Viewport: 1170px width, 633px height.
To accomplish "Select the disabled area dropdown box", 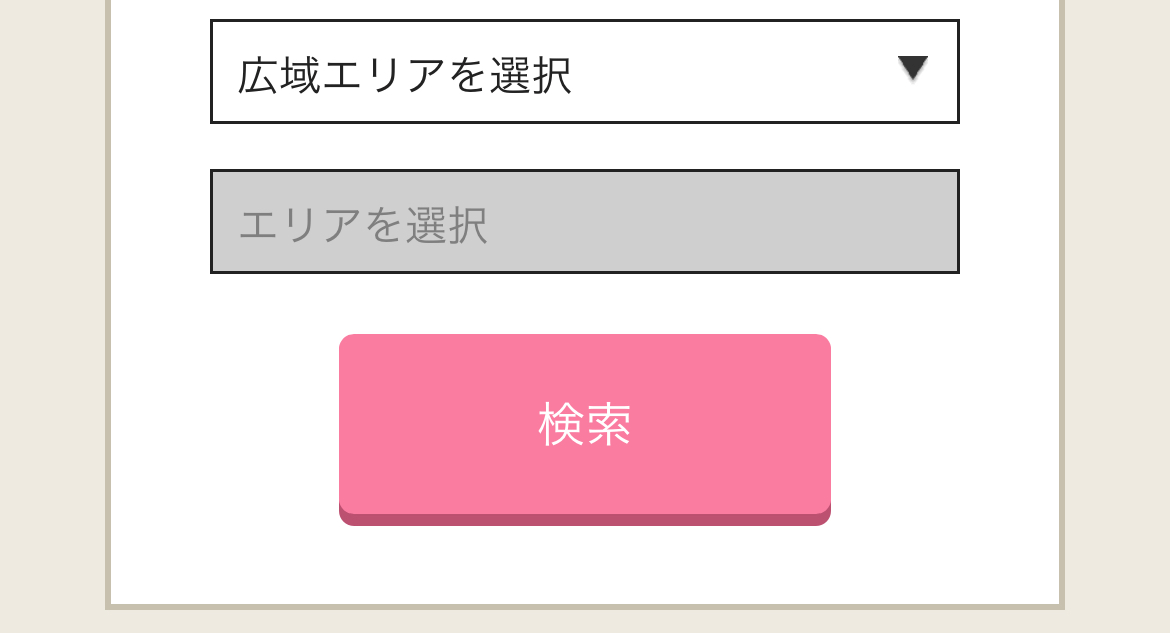I will [584, 221].
